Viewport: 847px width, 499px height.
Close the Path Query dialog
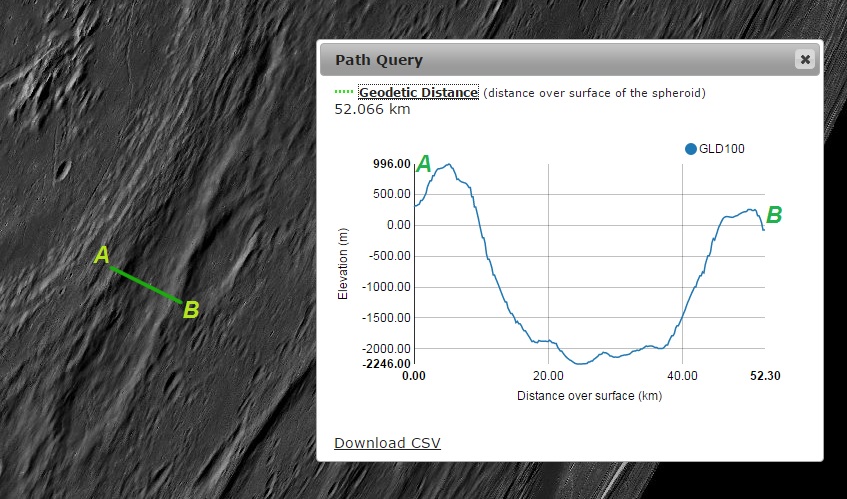(x=804, y=59)
